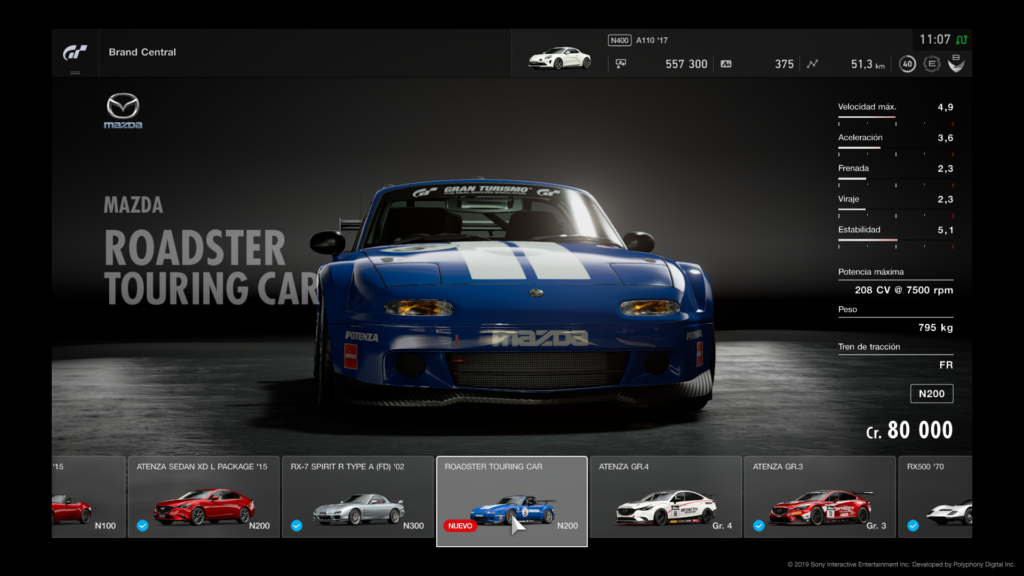Click the level 40 circular badge
The height and width of the screenshot is (576, 1024).
coord(907,64)
